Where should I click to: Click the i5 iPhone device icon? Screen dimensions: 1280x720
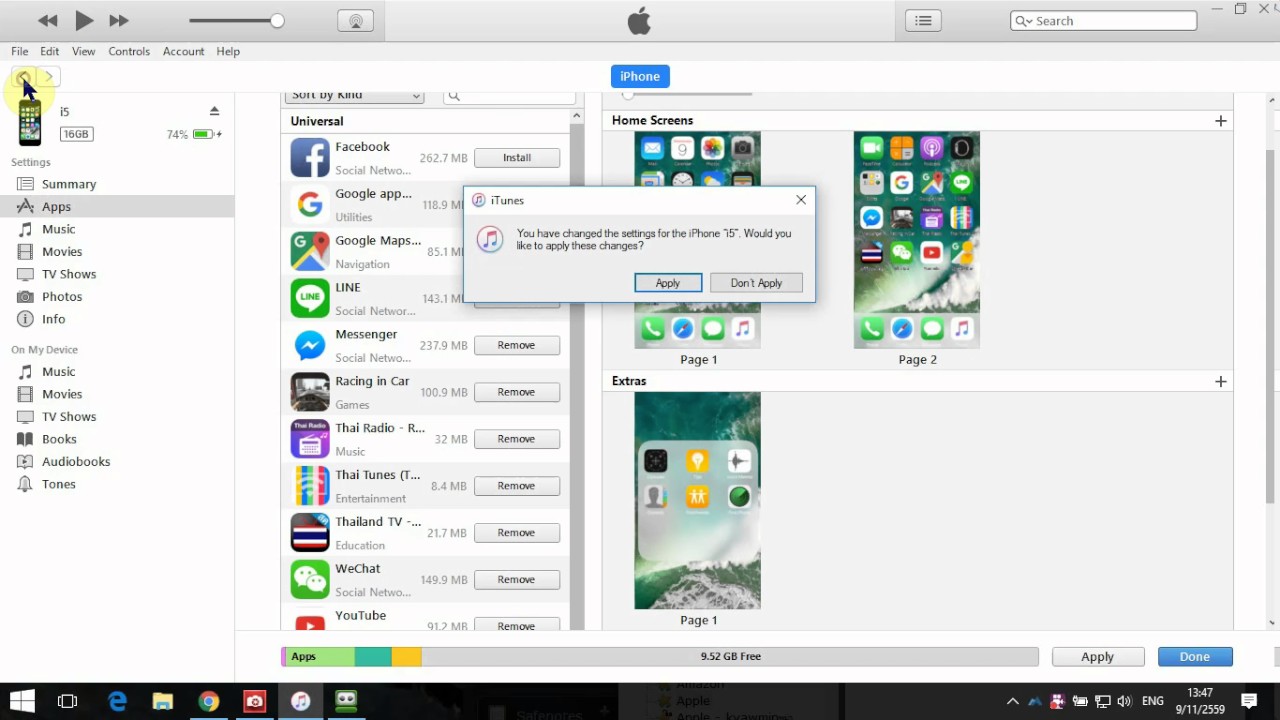coord(30,123)
